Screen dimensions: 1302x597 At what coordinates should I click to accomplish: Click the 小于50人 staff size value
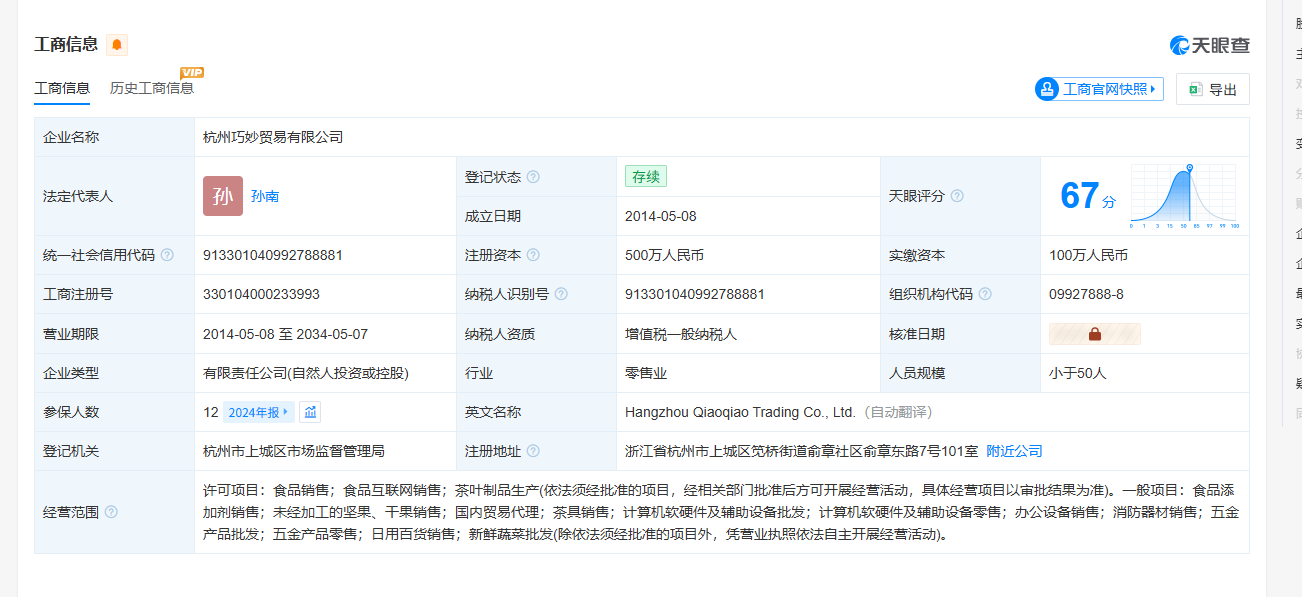(x=1078, y=373)
